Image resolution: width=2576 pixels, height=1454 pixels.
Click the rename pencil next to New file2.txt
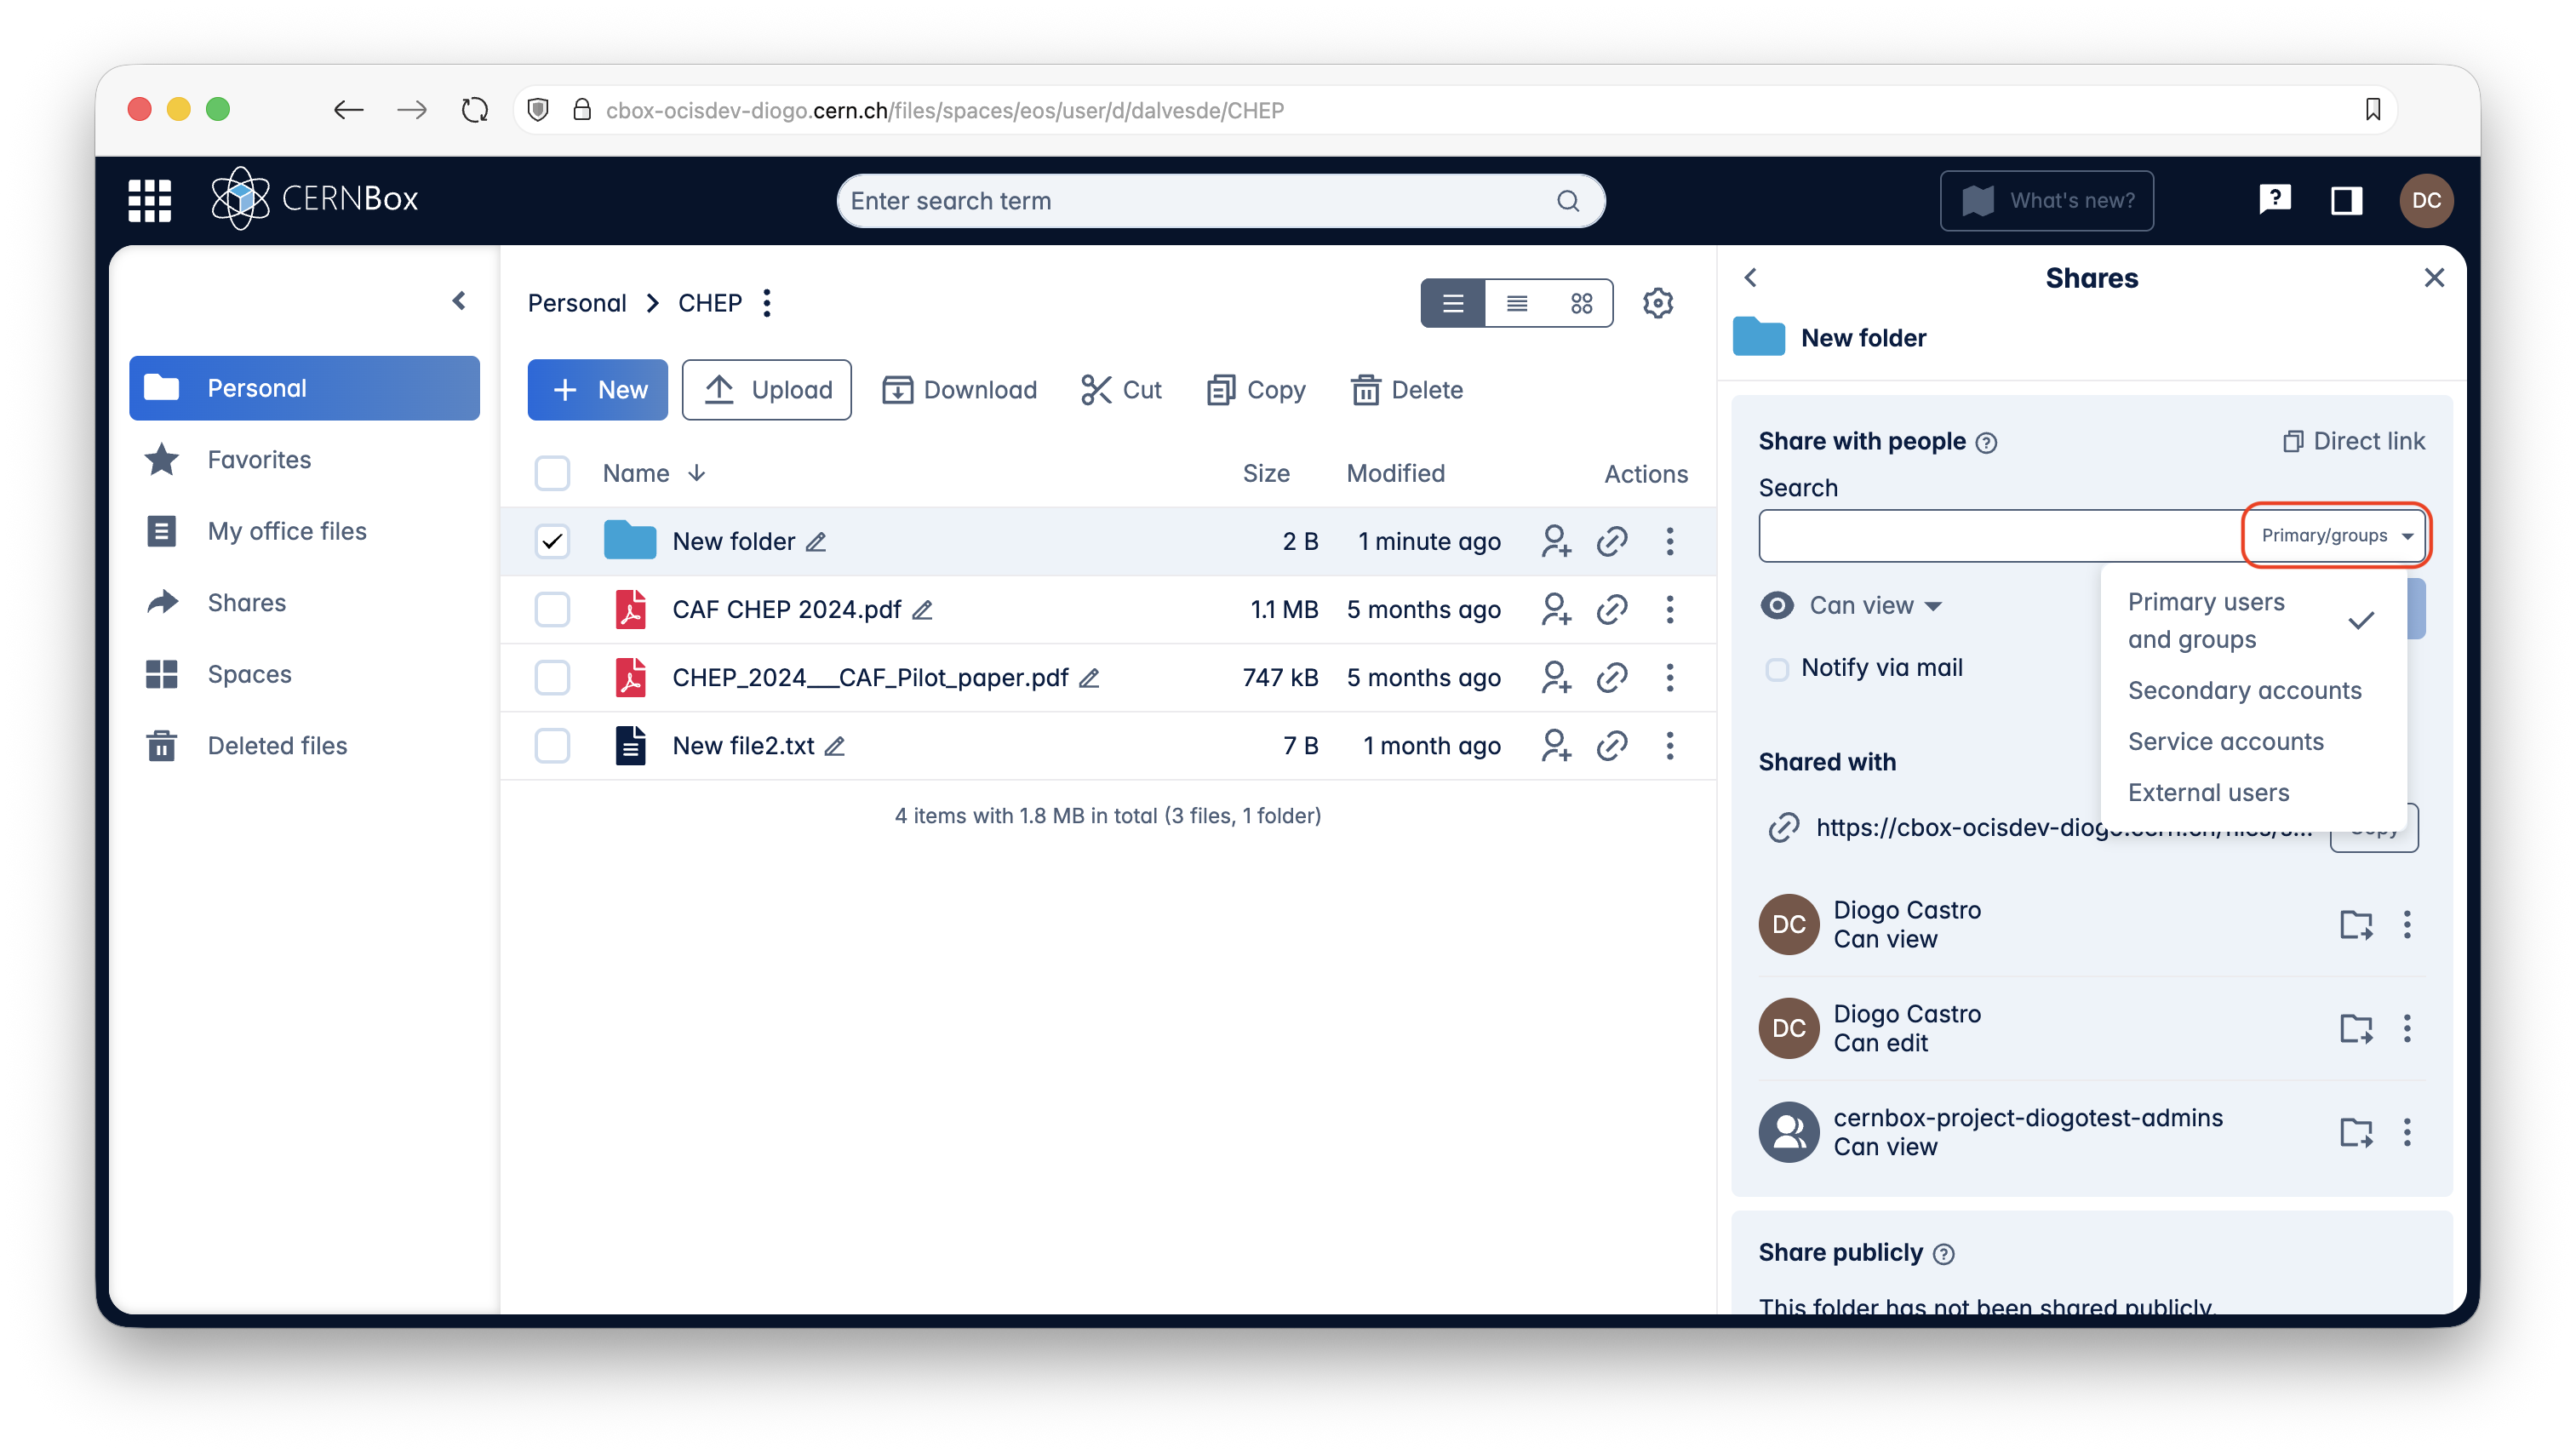coord(835,746)
